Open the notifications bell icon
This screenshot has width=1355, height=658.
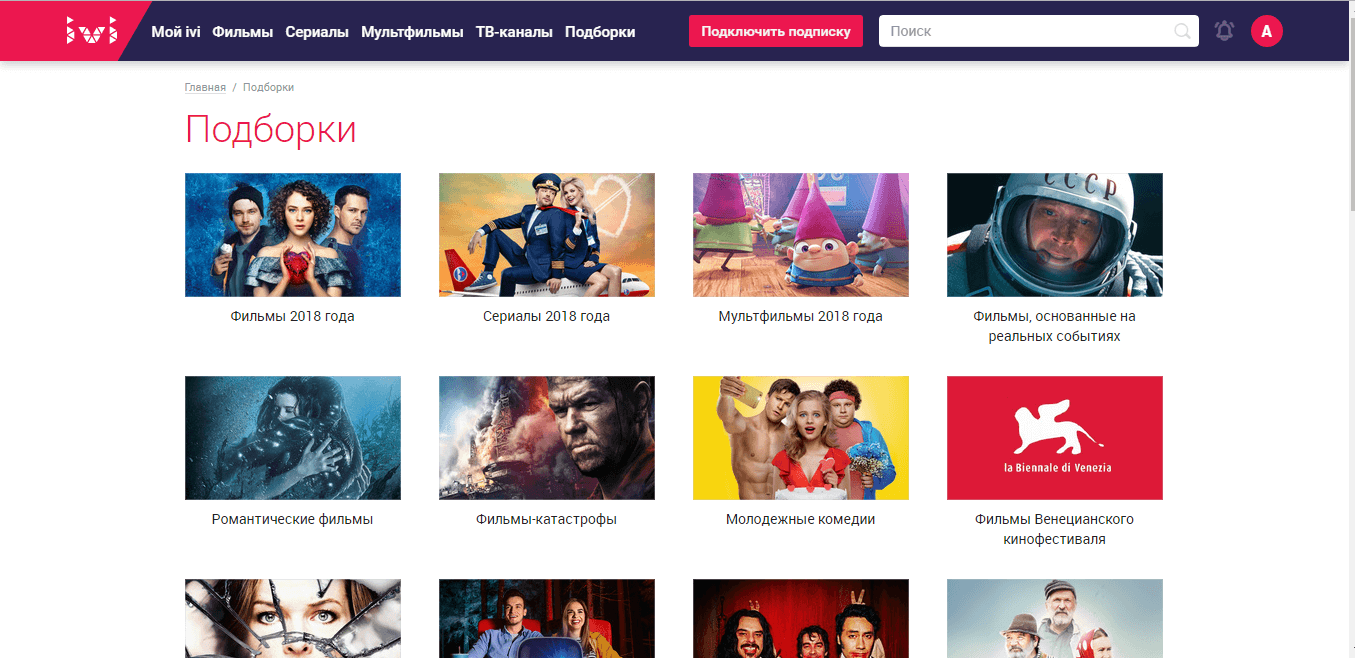[1224, 31]
